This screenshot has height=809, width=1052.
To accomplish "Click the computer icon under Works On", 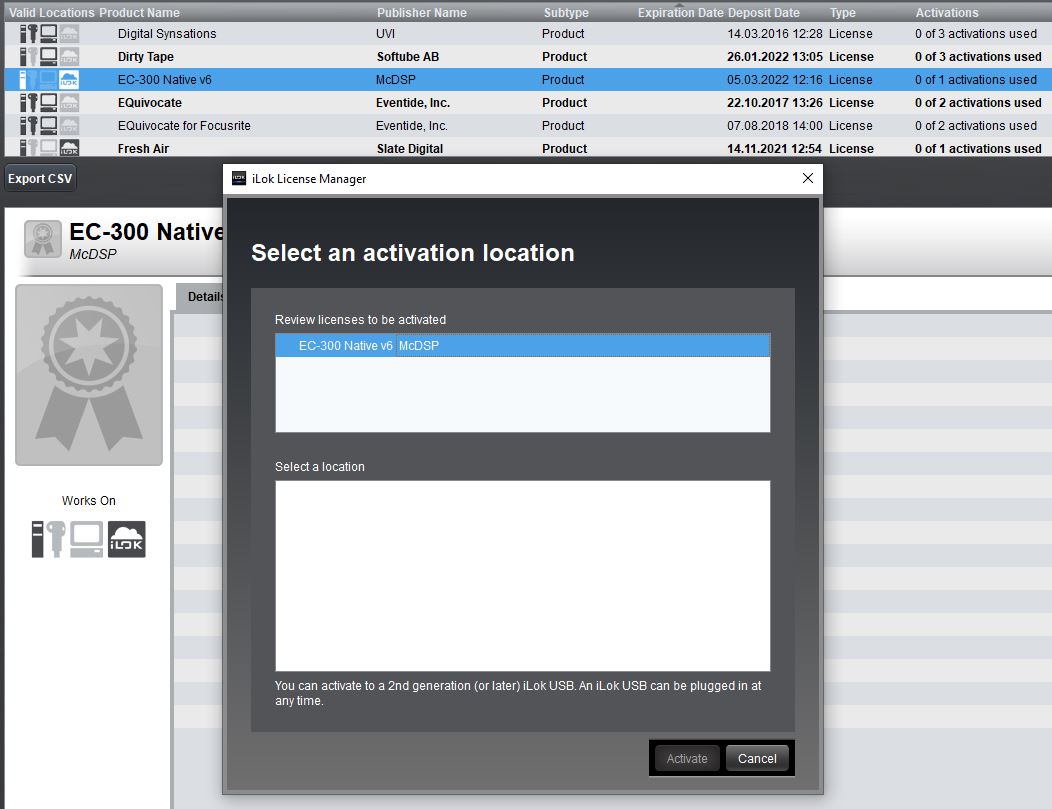I will (x=86, y=539).
